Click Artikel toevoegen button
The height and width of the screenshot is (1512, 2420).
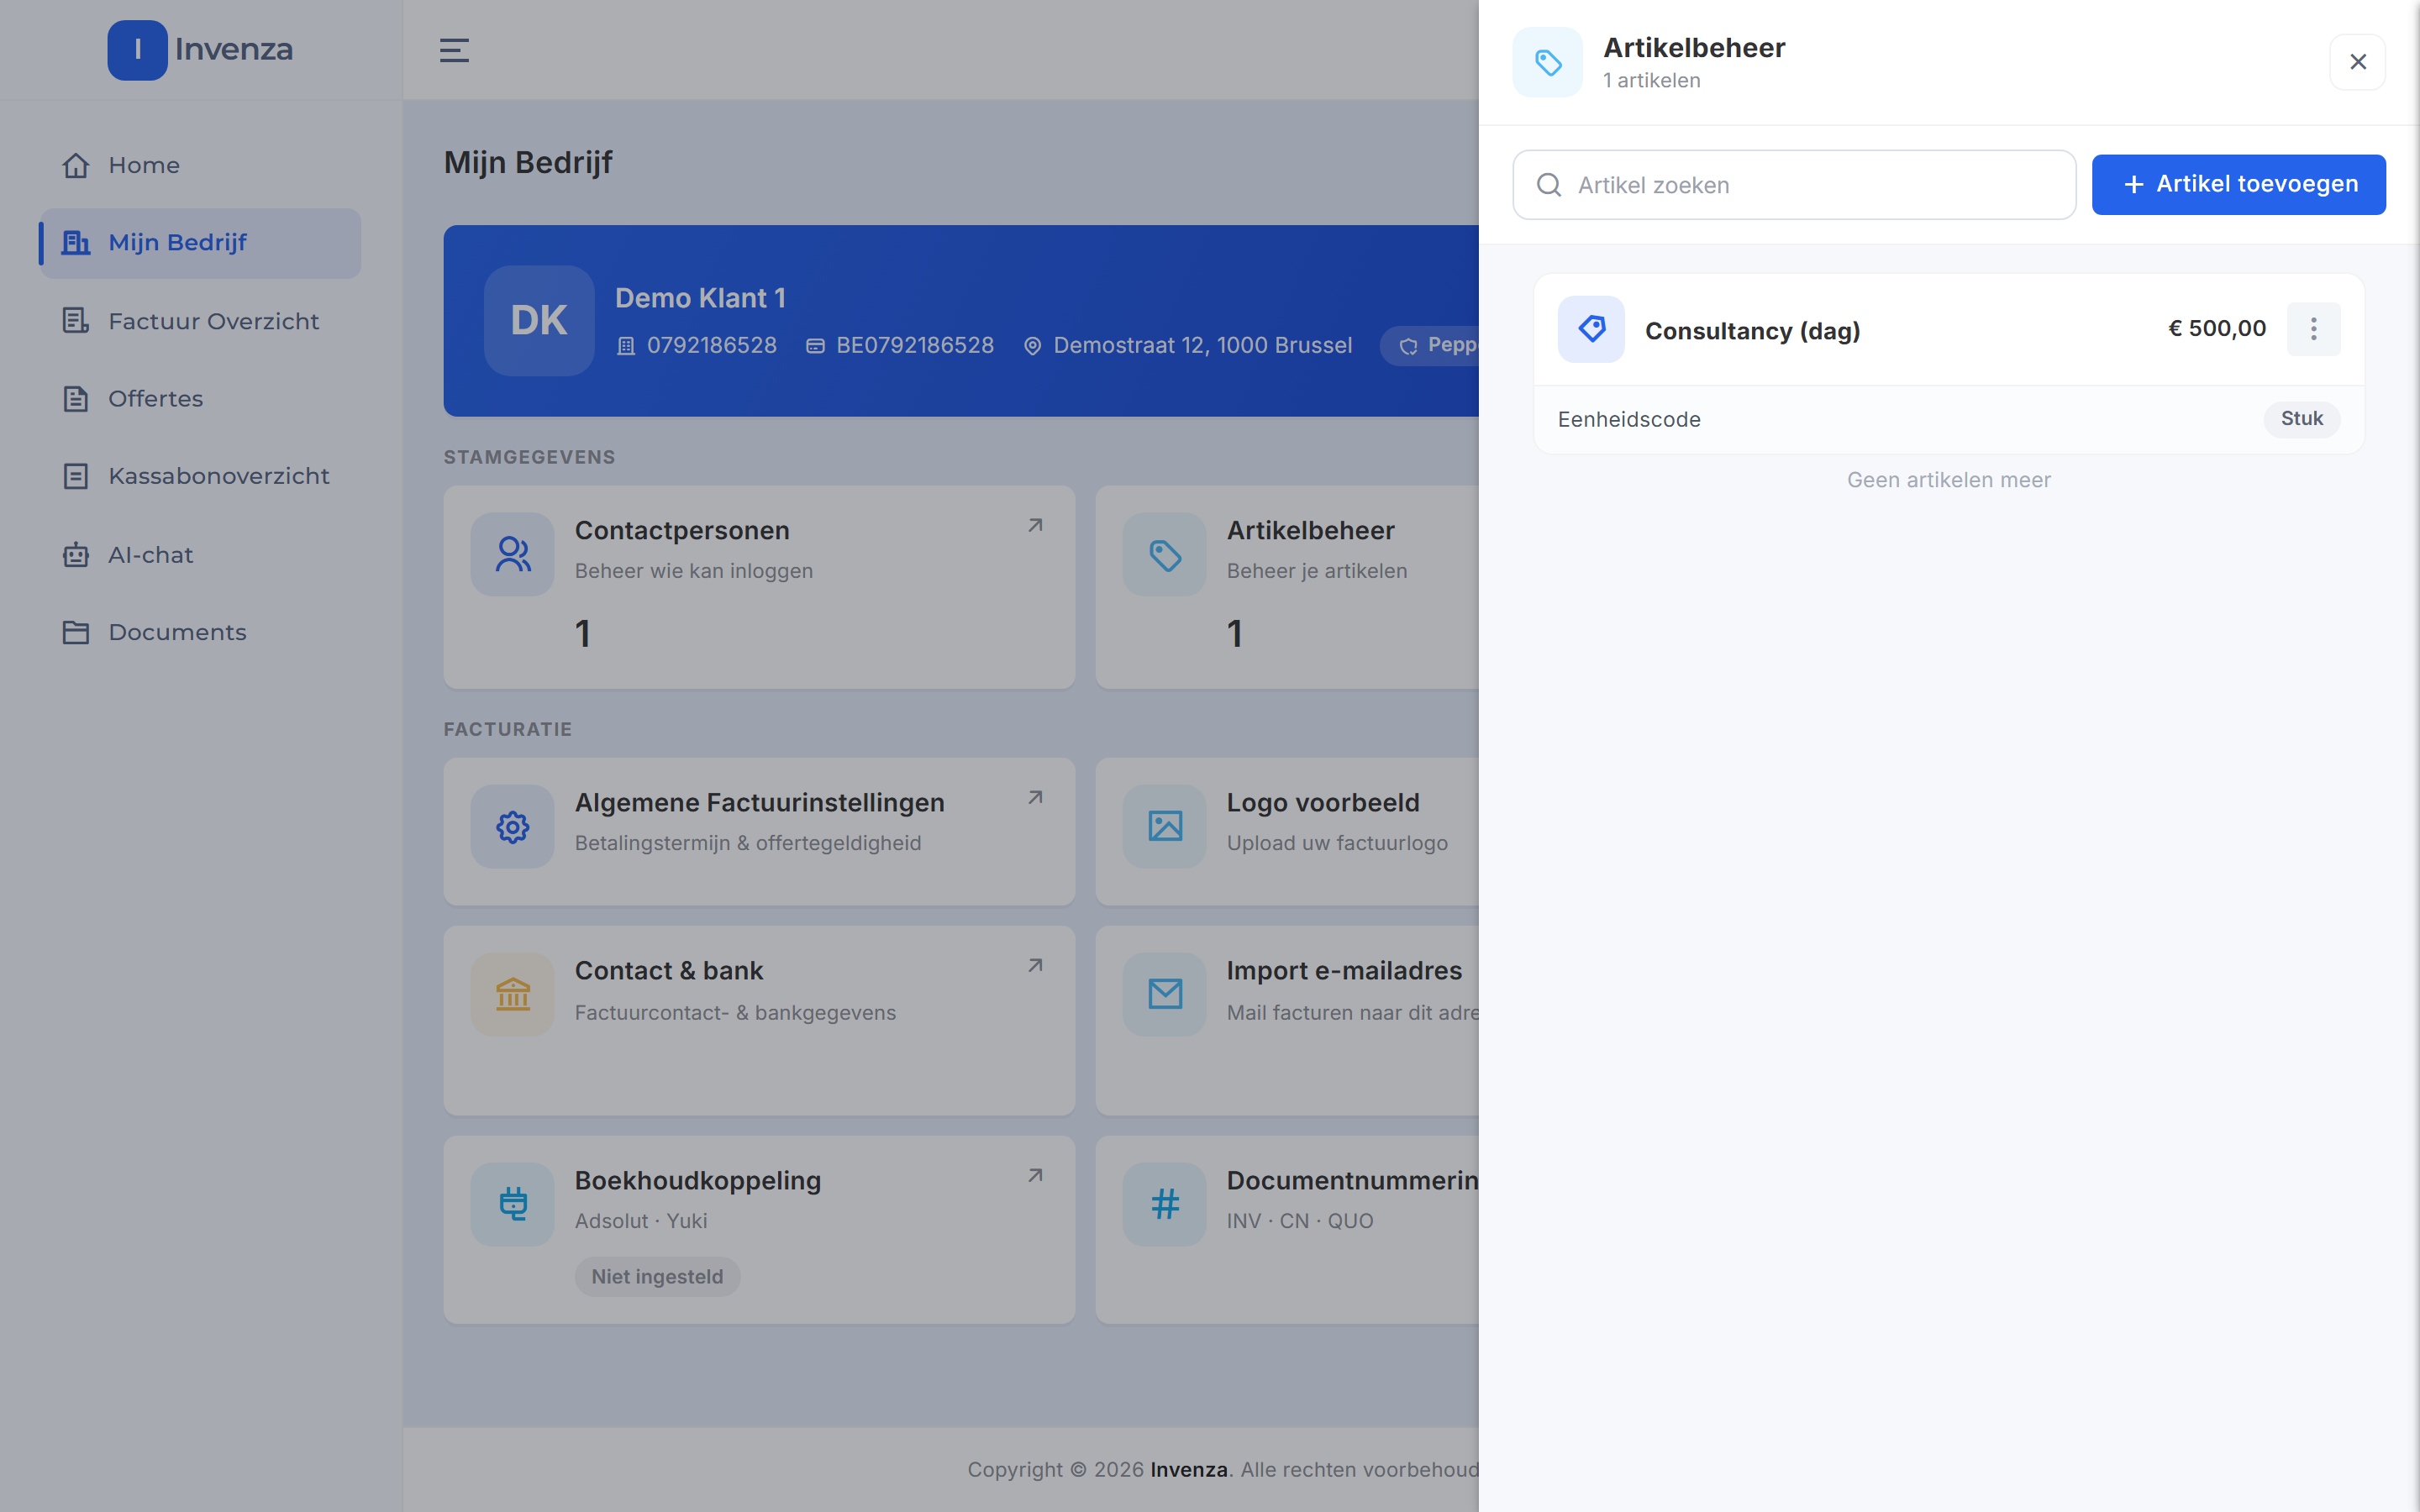click(x=2238, y=184)
